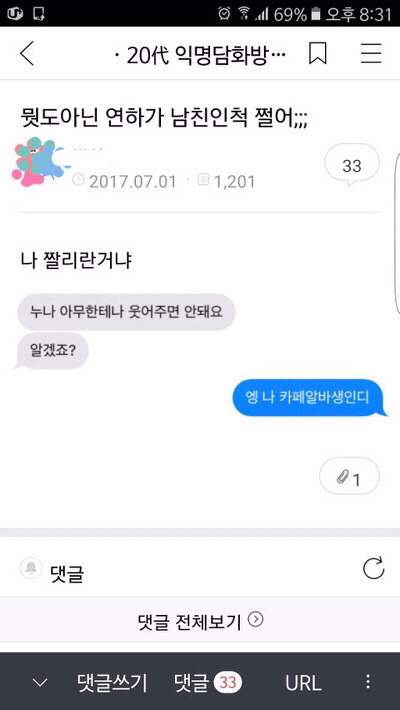Bookmark this post
This screenshot has width=400, height=710.
[318, 54]
